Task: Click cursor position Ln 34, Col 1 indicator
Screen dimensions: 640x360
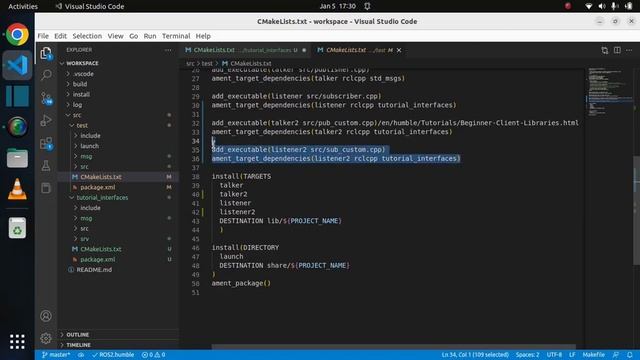Action: 475,355
